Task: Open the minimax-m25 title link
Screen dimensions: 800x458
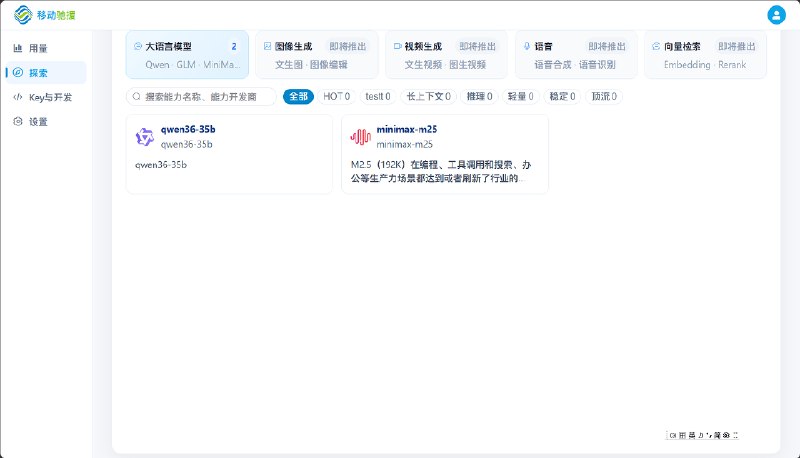Action: coord(407,130)
